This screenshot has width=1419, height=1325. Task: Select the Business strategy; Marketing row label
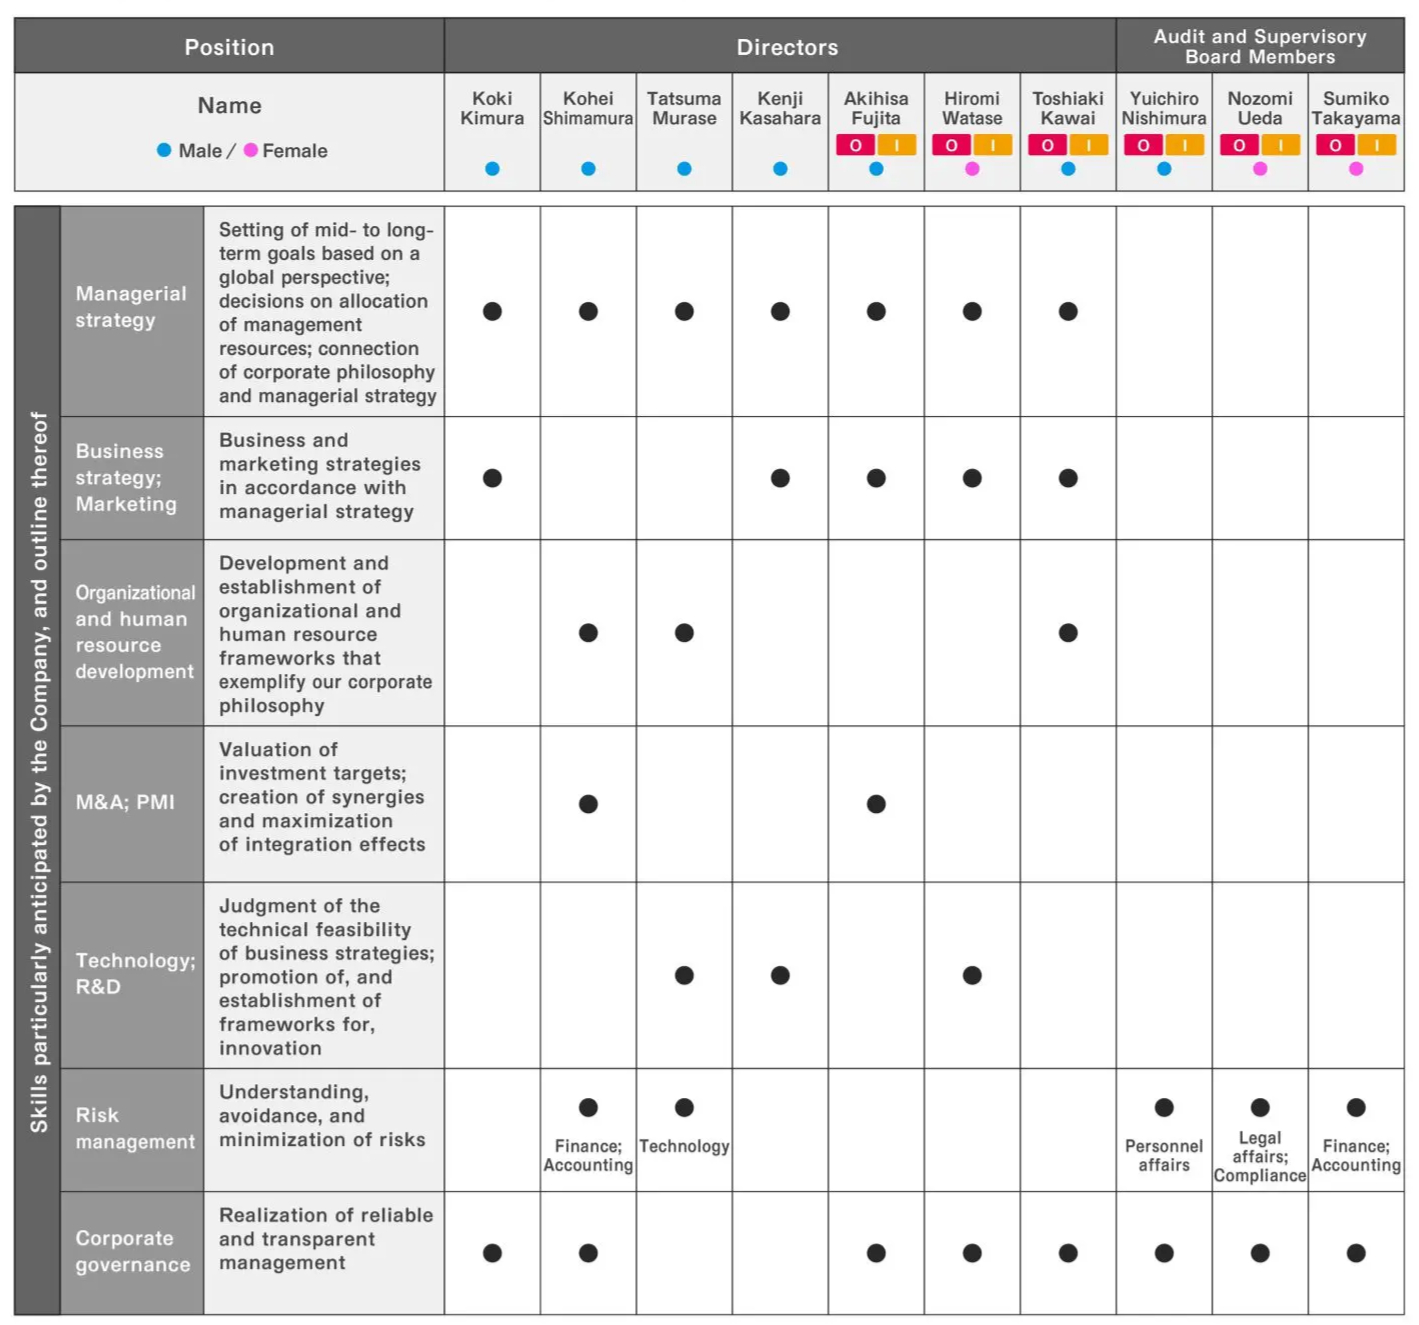pyautogui.click(x=126, y=478)
